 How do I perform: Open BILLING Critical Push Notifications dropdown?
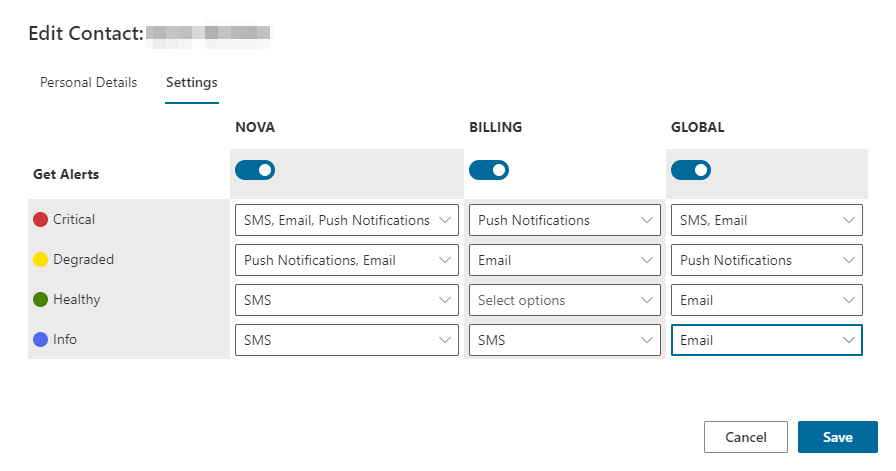click(564, 220)
